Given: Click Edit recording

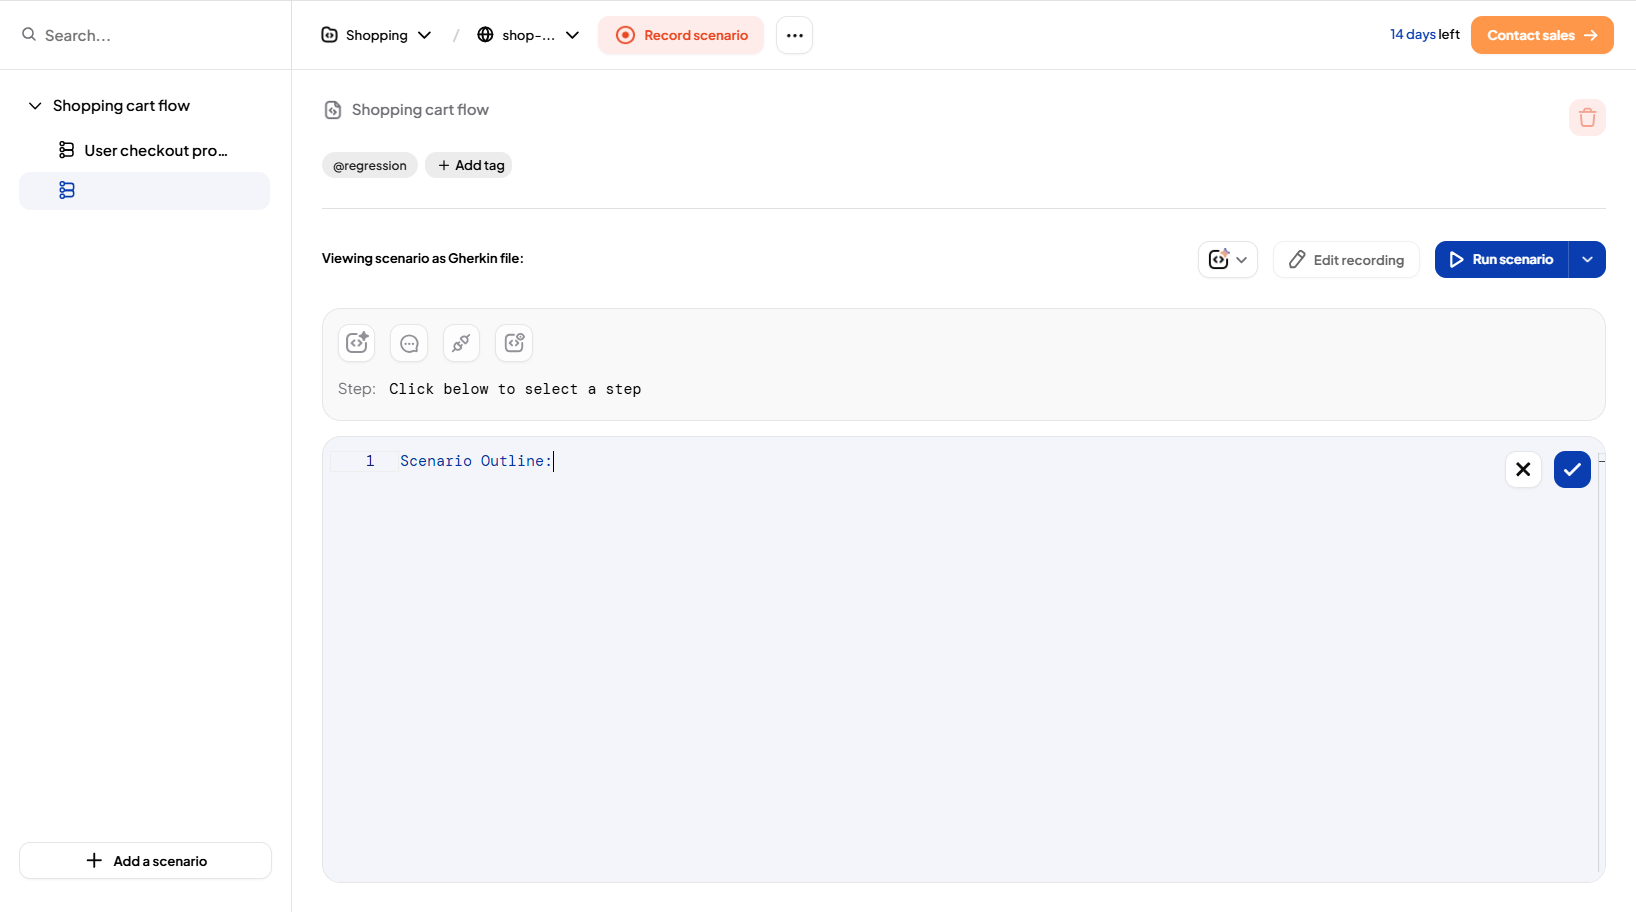Looking at the screenshot, I should (1346, 260).
